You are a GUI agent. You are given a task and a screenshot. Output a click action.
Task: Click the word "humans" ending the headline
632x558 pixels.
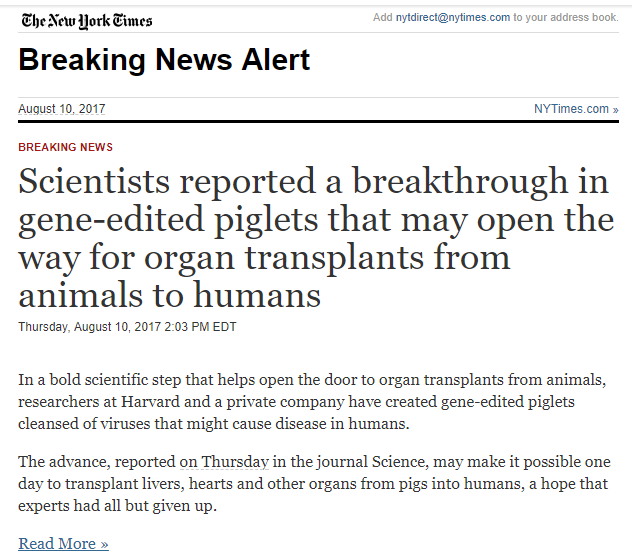click(x=257, y=296)
